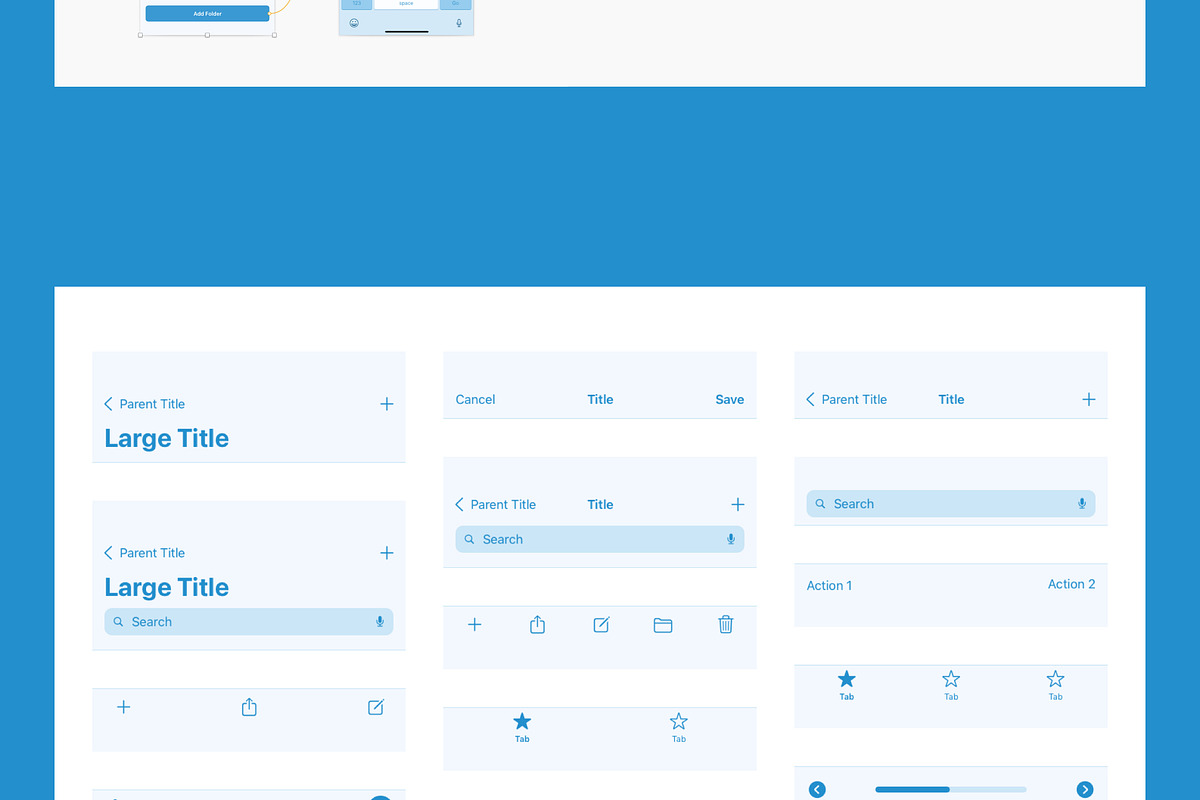The image size is (1200, 800).
Task: Click the next arrow button beside the progress bar
Action: click(1085, 790)
